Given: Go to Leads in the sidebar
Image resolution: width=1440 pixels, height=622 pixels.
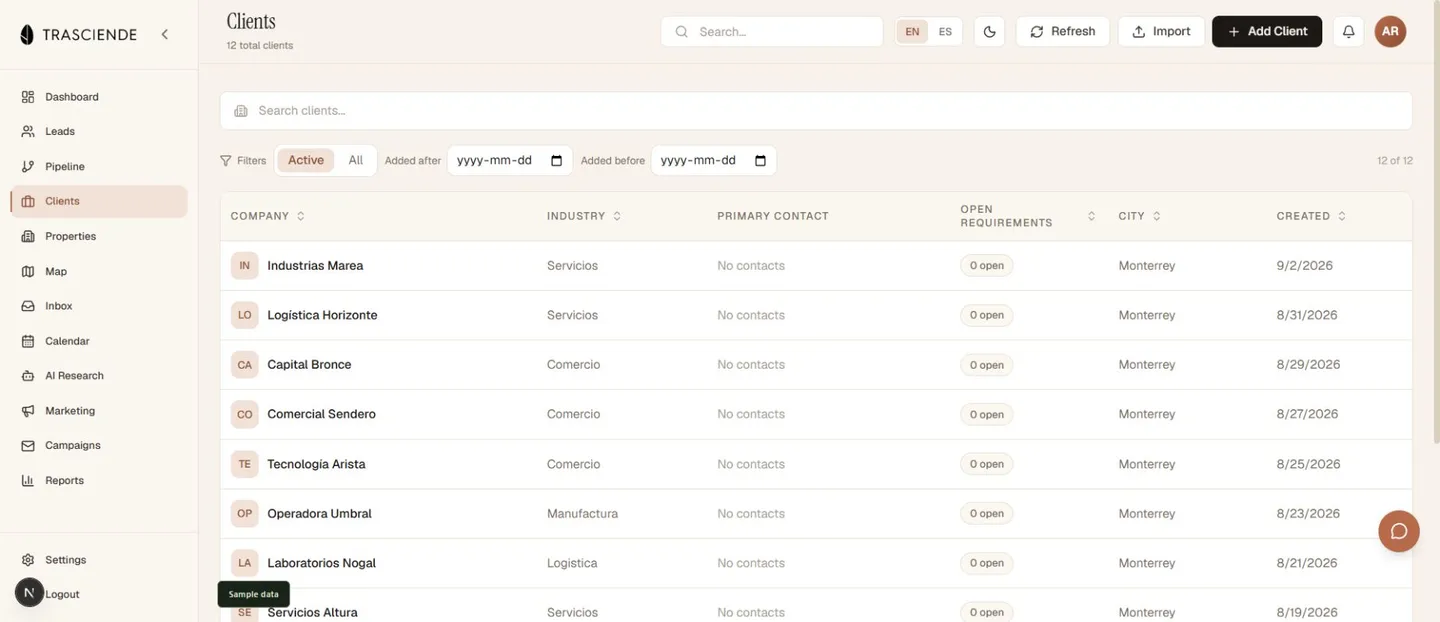Looking at the screenshot, I should (99, 131).
